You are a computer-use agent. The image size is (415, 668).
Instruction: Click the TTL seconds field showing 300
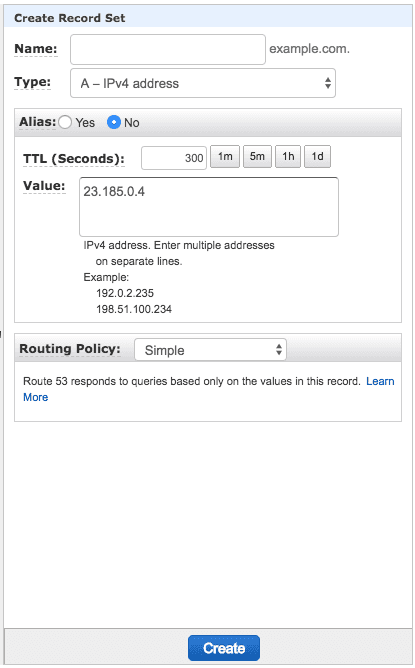[x=174, y=158]
